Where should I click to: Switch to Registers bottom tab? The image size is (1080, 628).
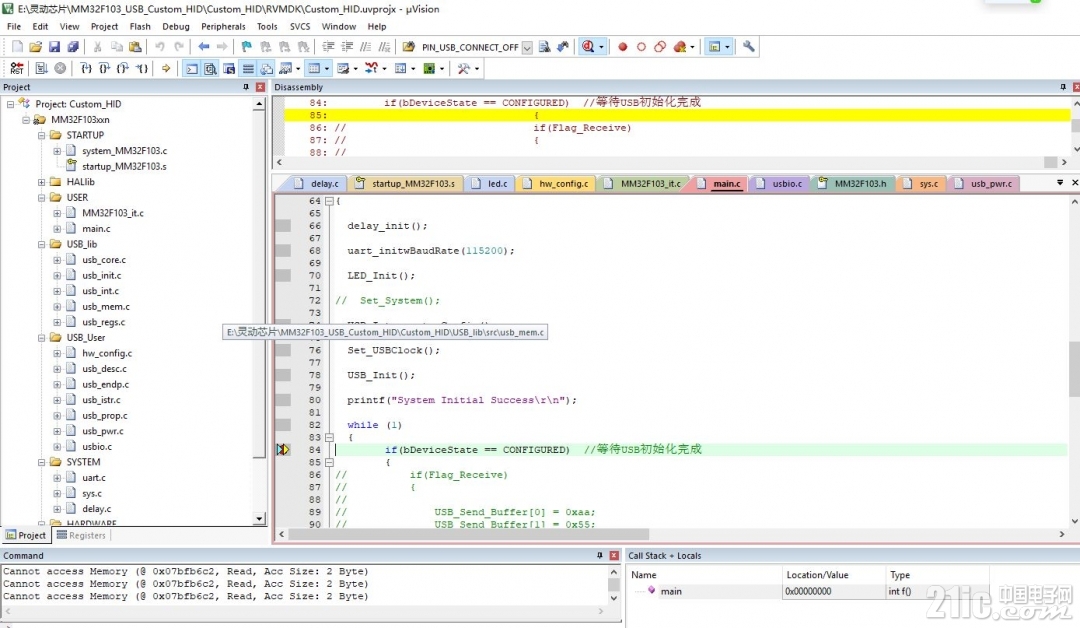point(81,535)
